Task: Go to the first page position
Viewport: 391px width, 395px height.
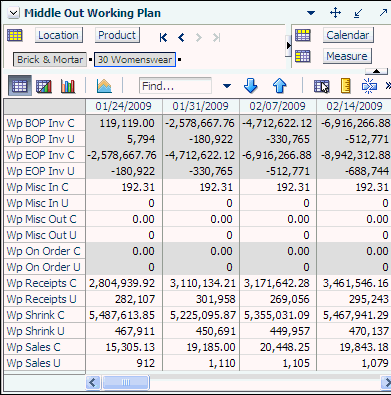Action: click(163, 38)
